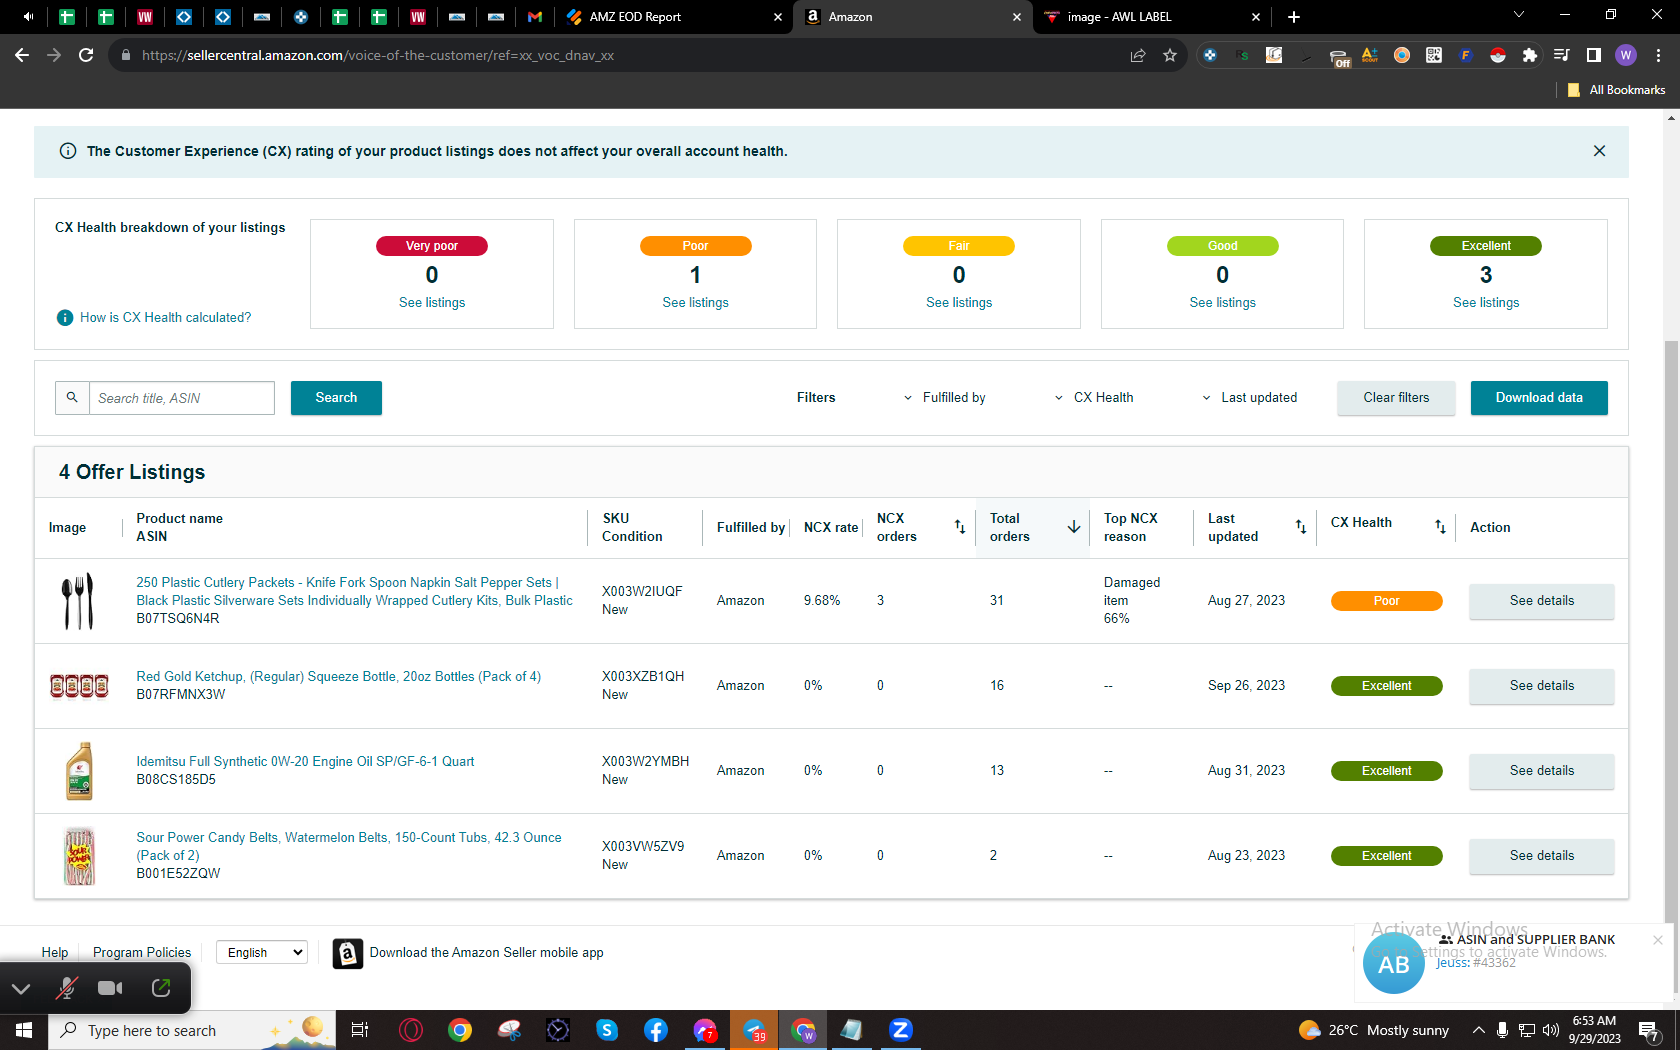See details for Red Gold Ketchup
The image size is (1680, 1050).
[x=1541, y=686]
